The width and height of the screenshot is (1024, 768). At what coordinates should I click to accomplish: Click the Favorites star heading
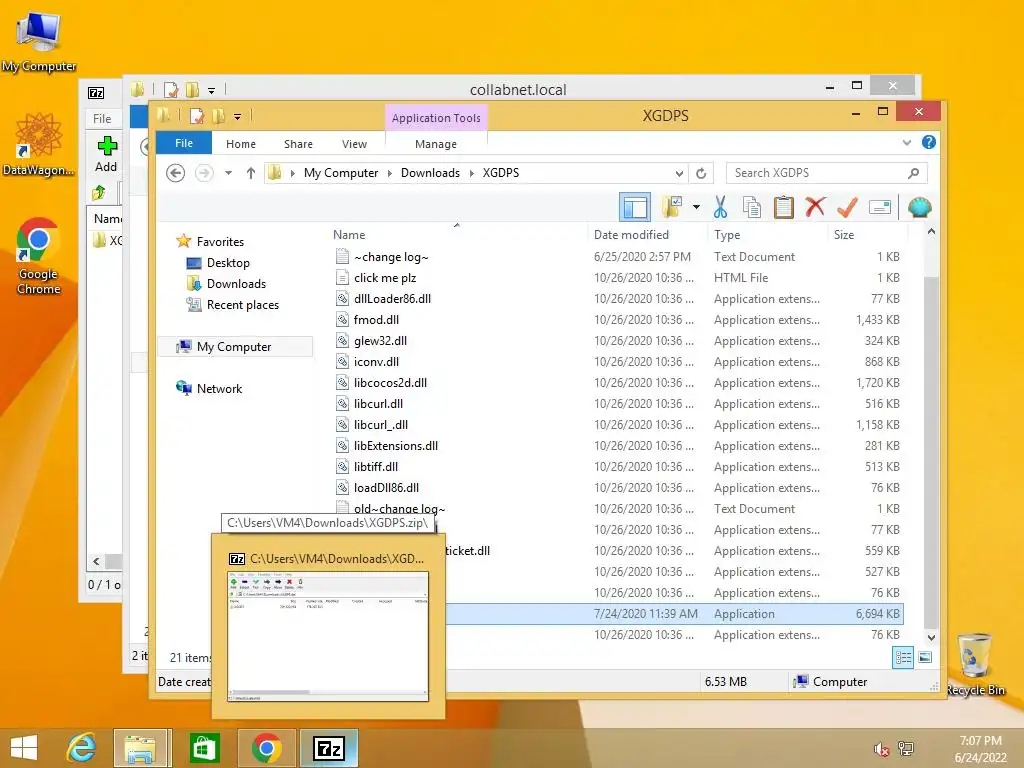tap(210, 242)
